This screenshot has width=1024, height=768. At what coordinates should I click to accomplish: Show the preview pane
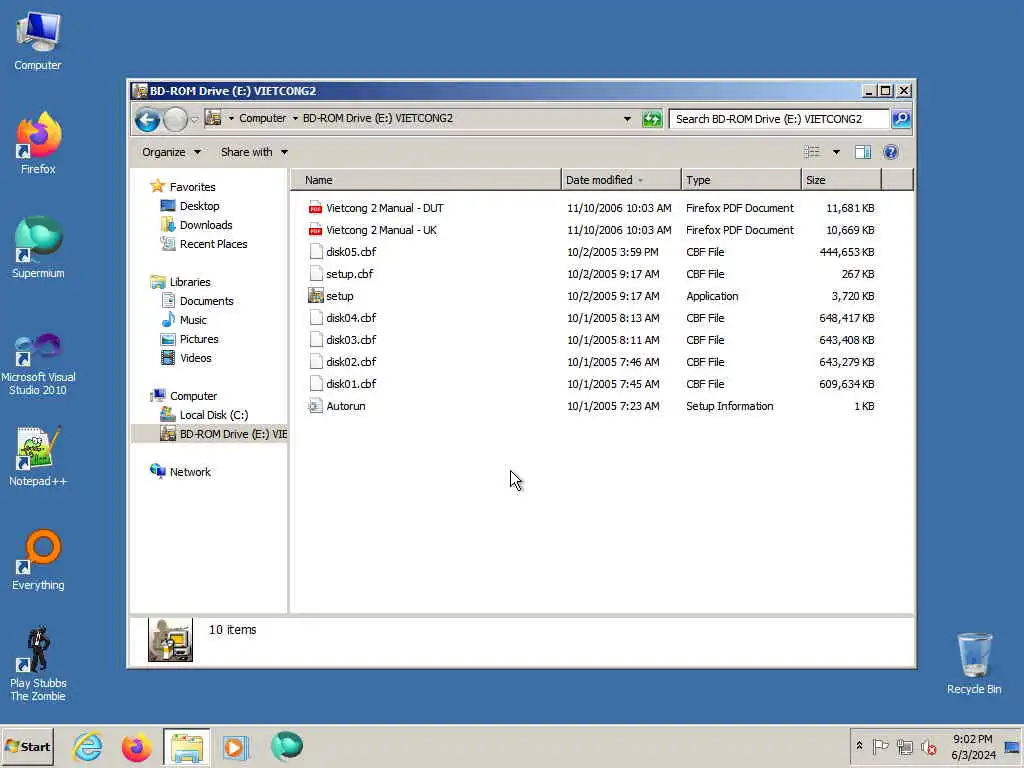tap(863, 152)
